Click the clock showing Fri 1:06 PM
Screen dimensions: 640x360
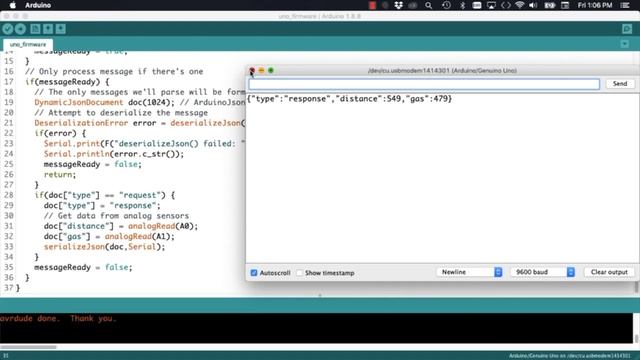pyautogui.click(x=595, y=5)
